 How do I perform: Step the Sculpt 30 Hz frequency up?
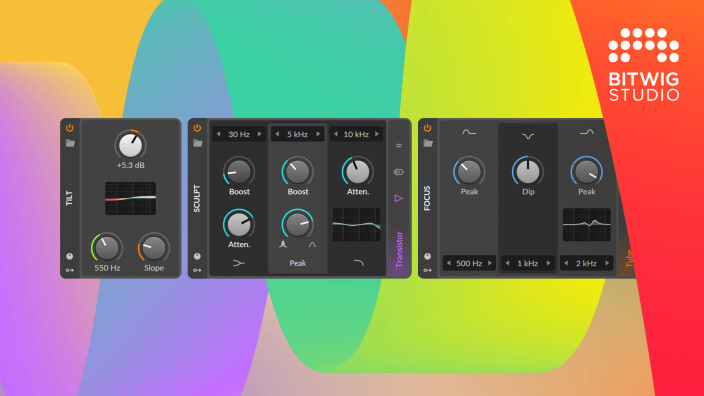tap(260, 134)
